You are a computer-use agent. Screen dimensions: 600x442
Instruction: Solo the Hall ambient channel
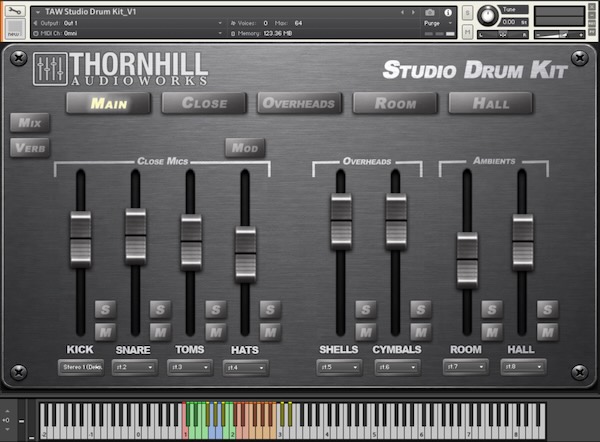click(x=547, y=309)
